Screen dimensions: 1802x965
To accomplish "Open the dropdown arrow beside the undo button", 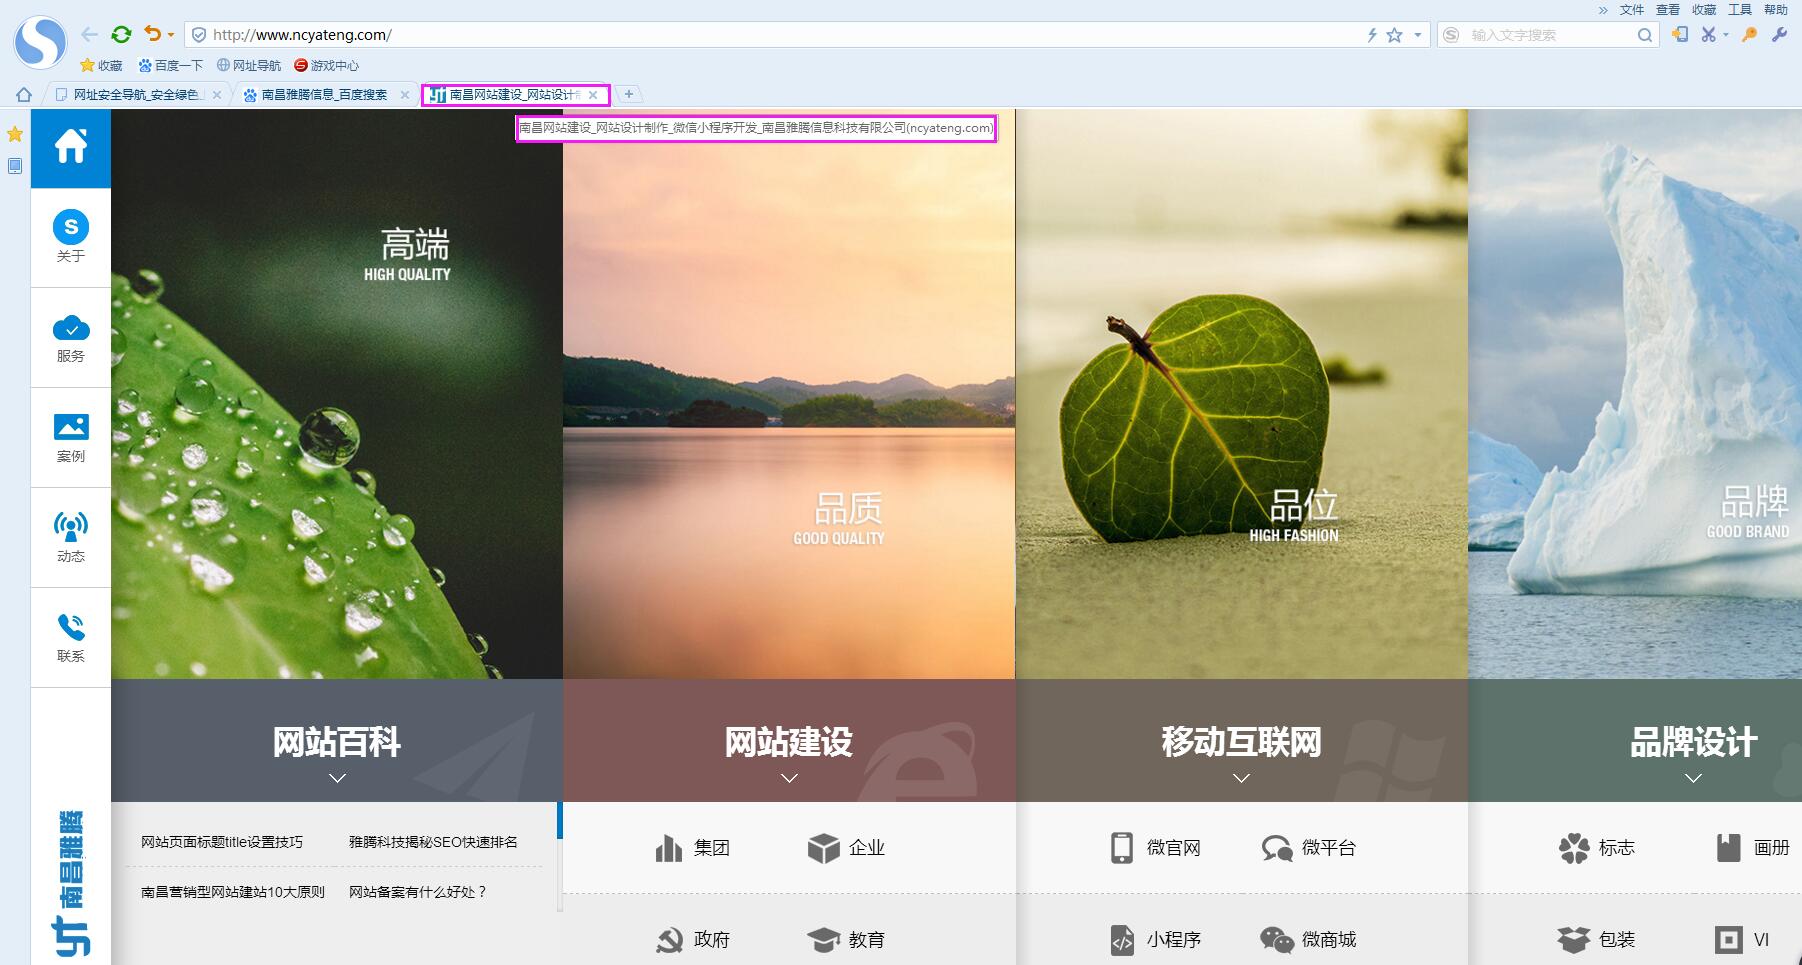I will click(171, 35).
